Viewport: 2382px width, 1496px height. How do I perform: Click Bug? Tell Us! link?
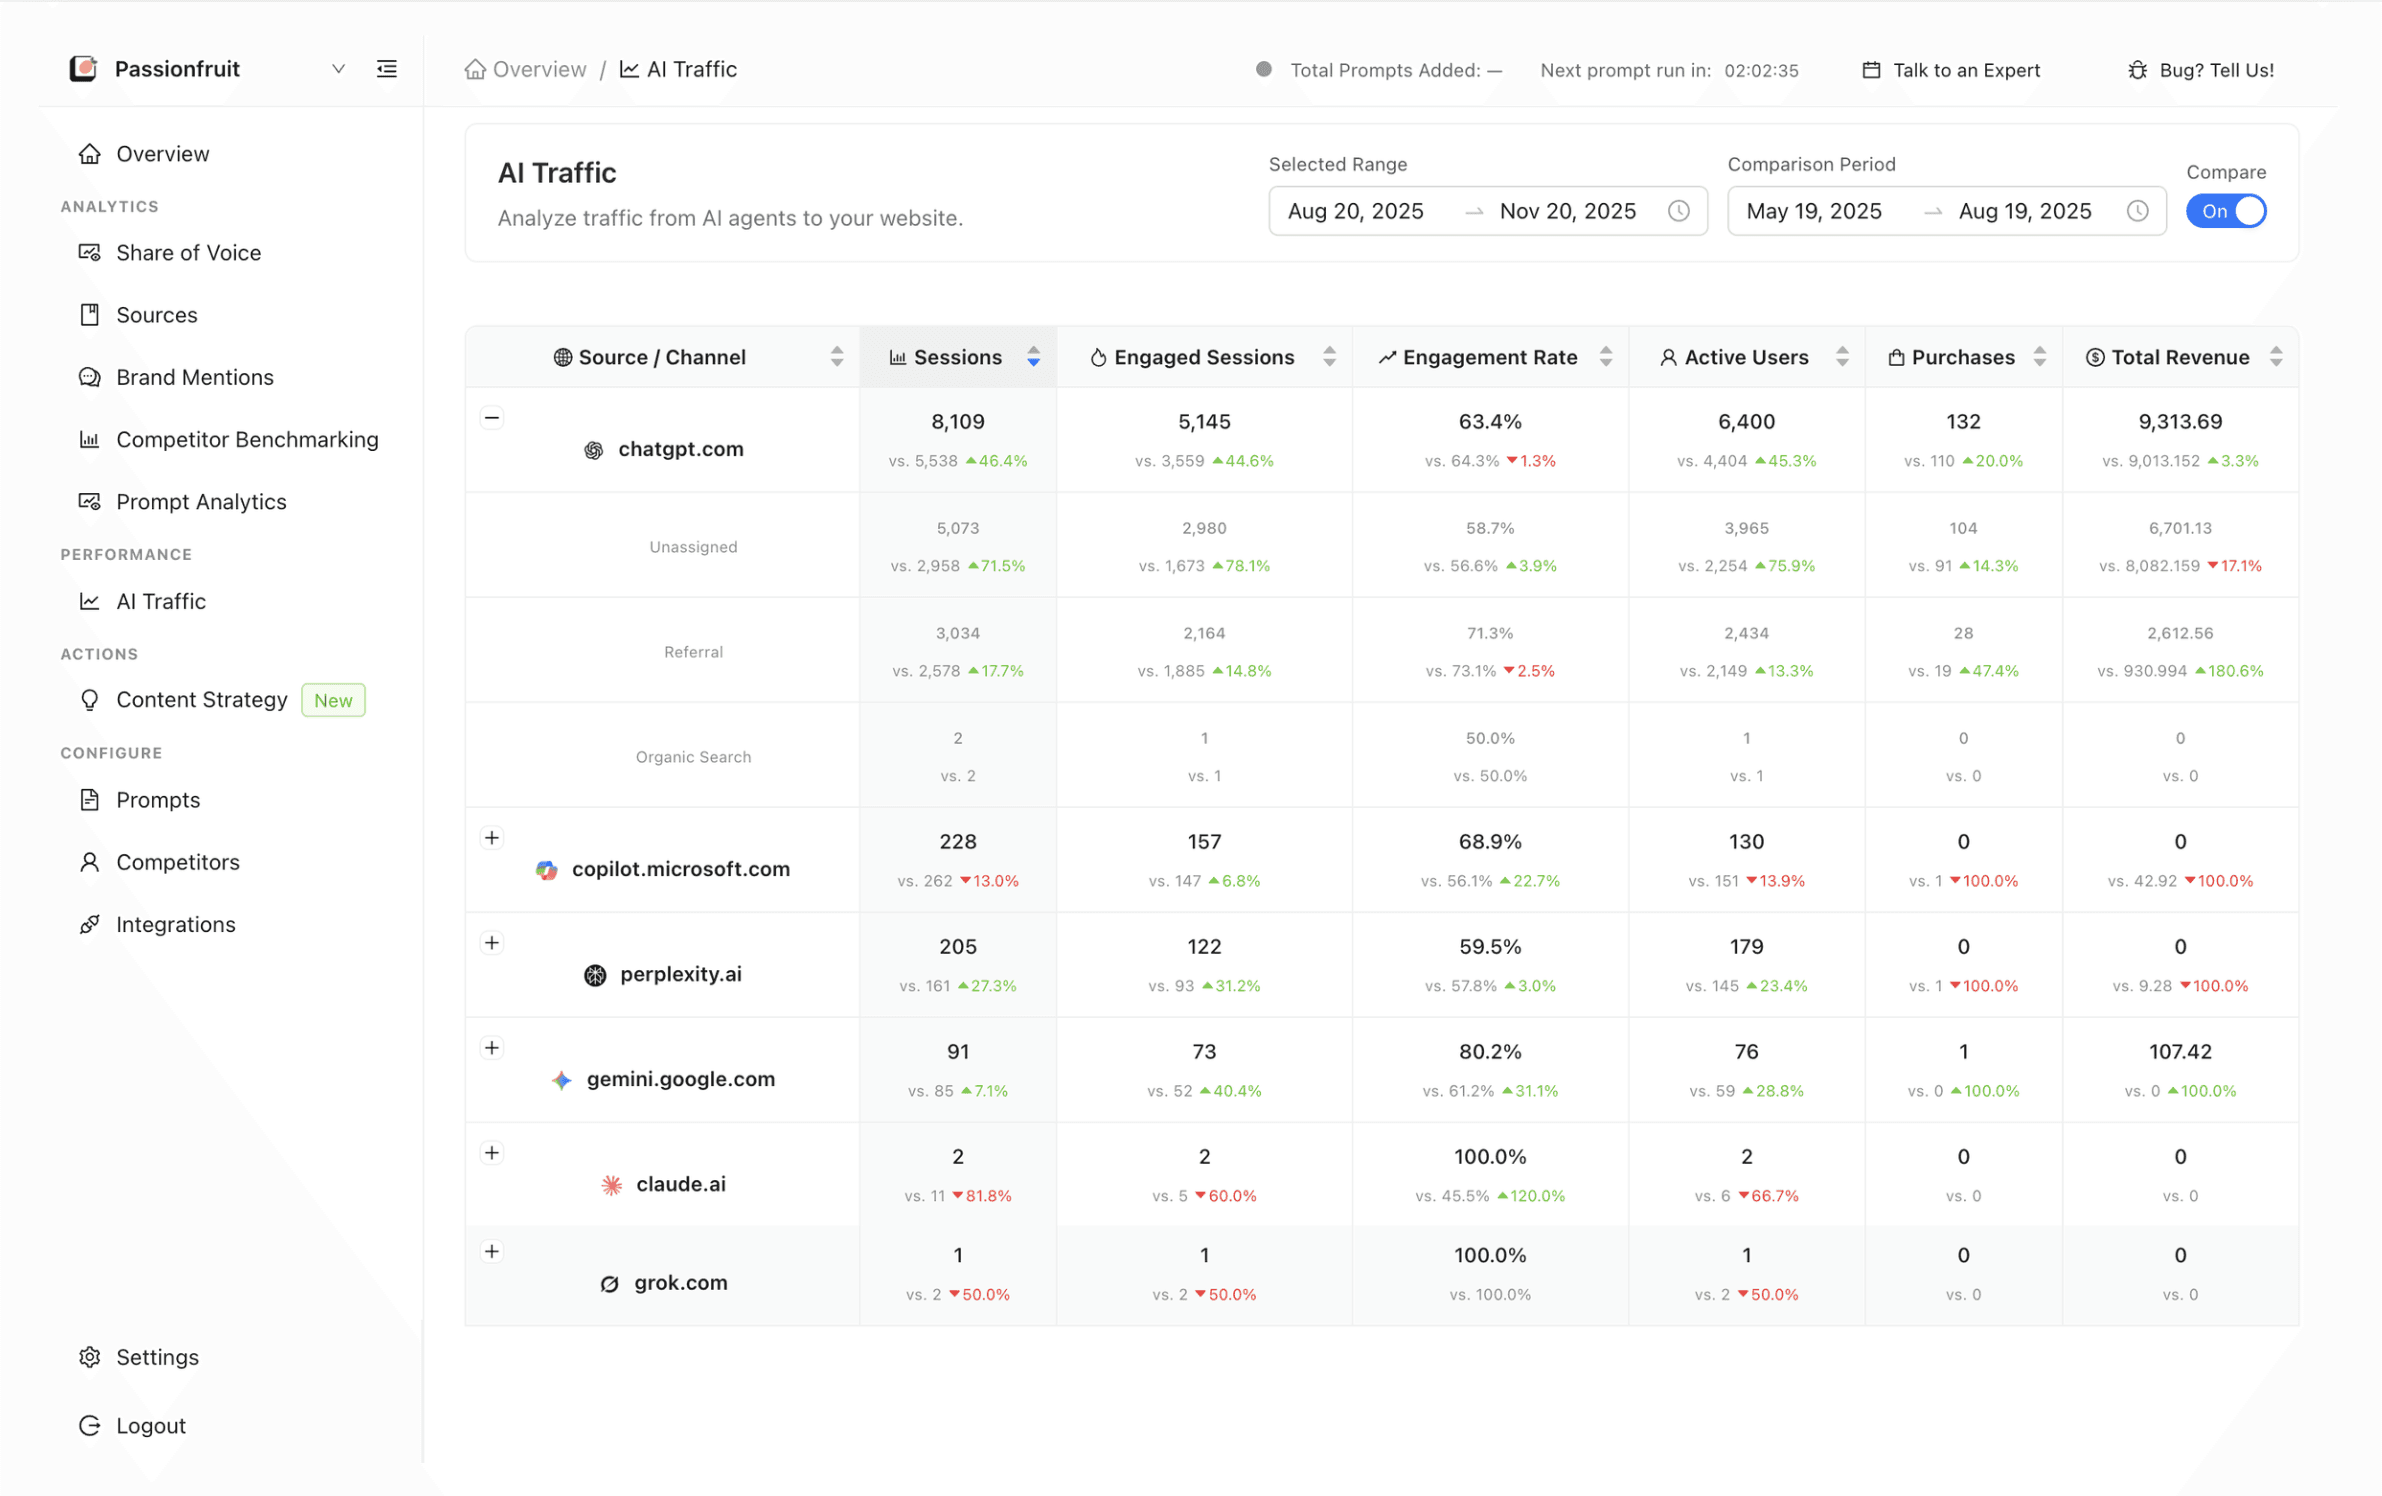(x=2216, y=70)
